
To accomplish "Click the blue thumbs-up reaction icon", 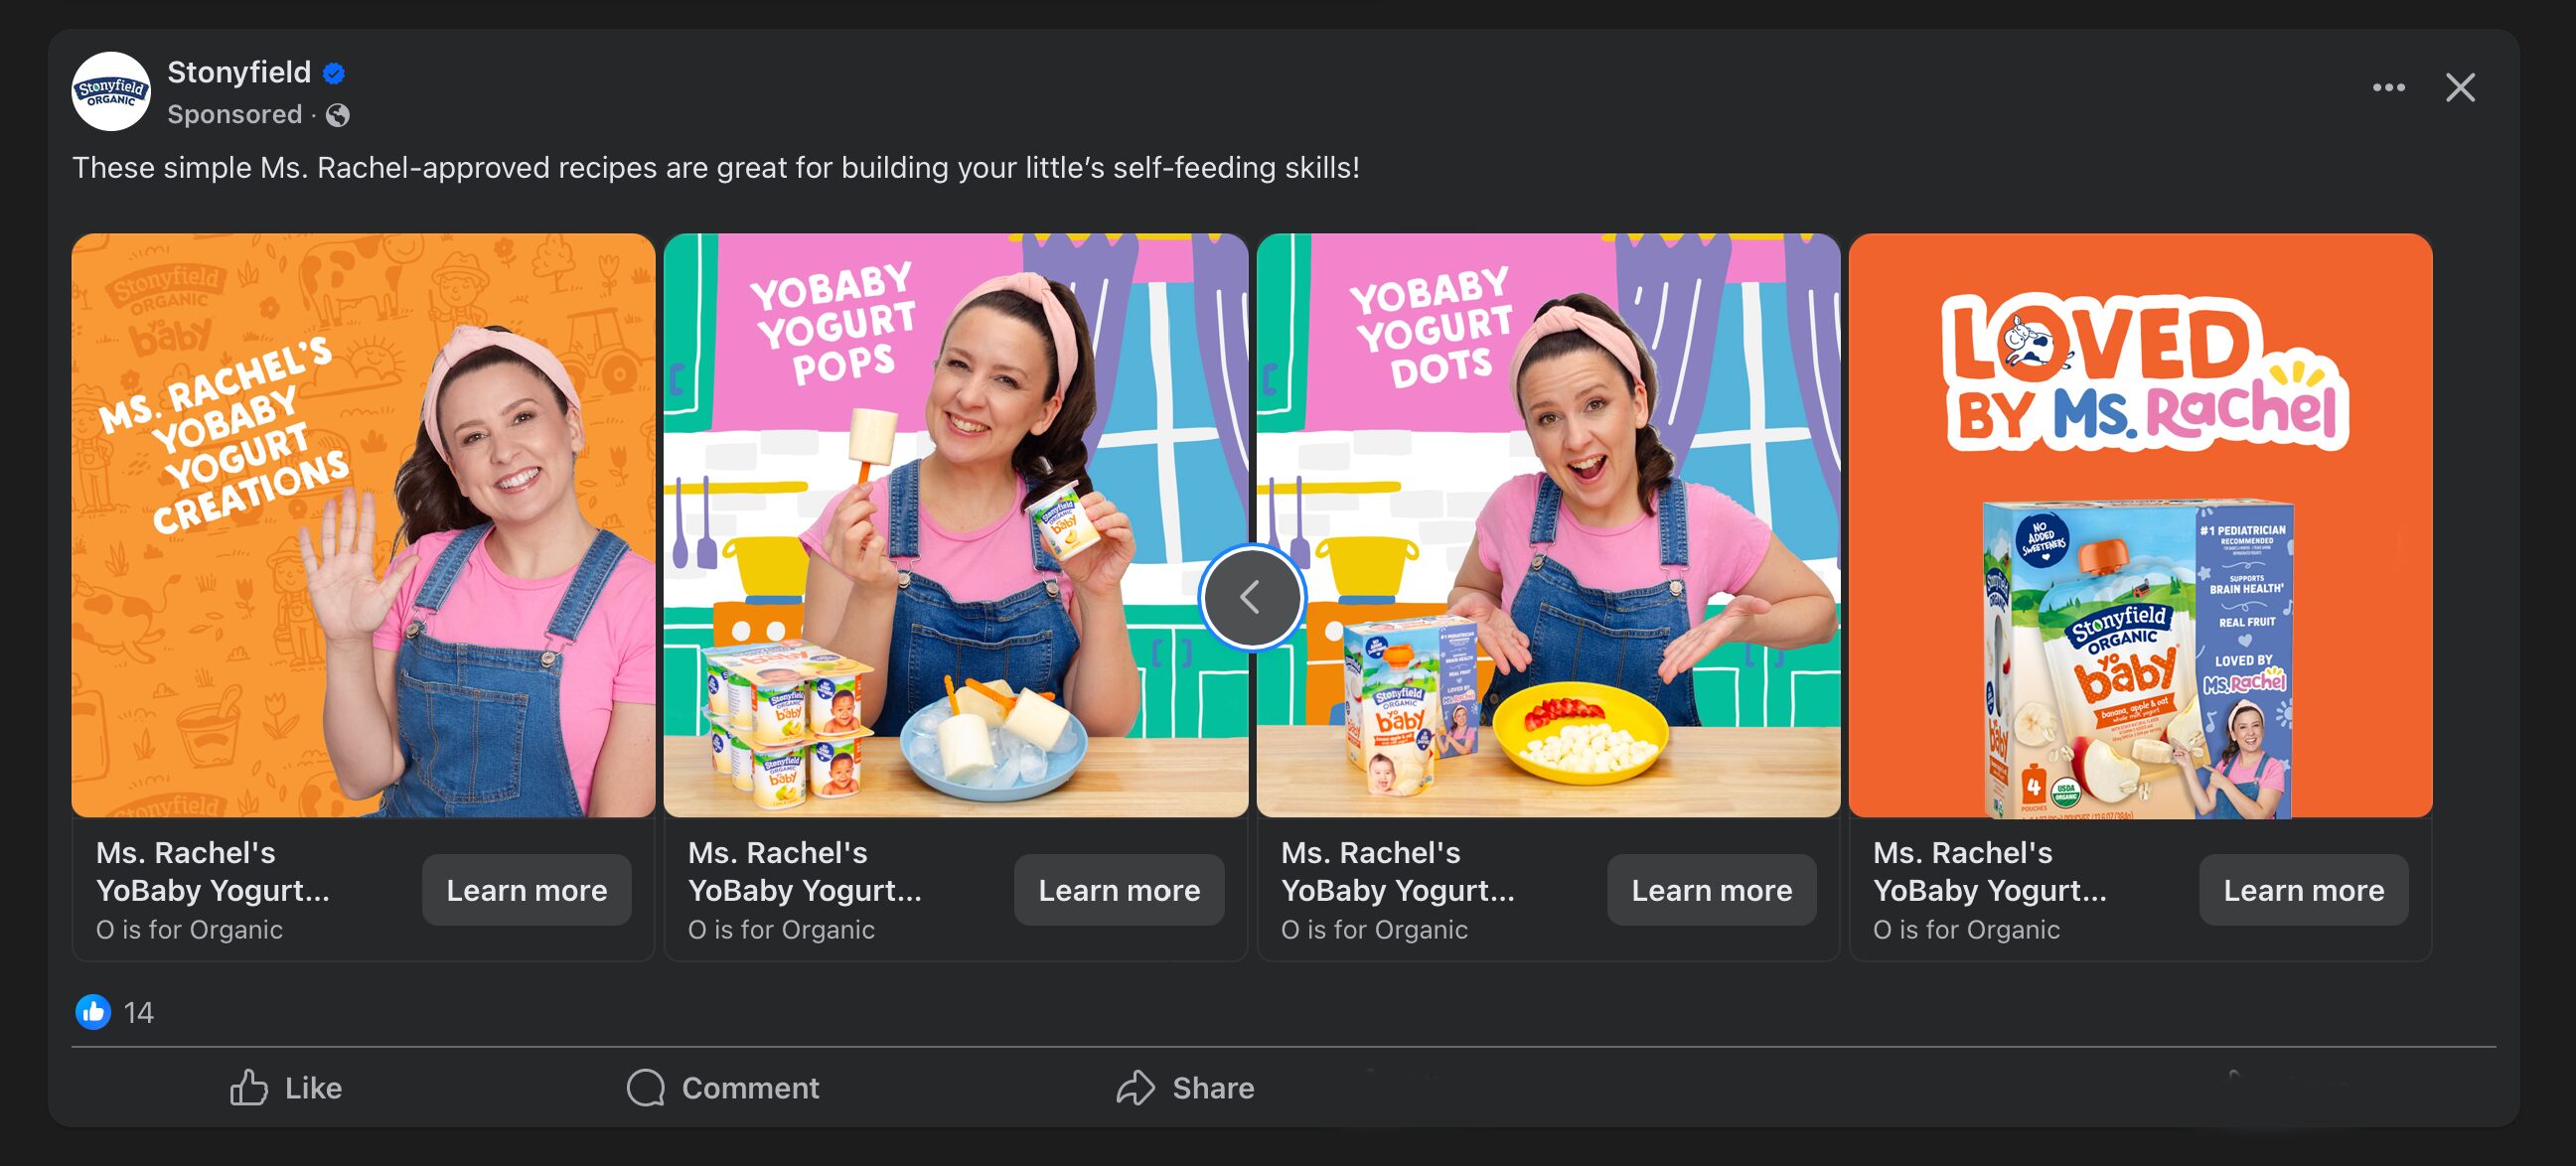I will tap(93, 1012).
